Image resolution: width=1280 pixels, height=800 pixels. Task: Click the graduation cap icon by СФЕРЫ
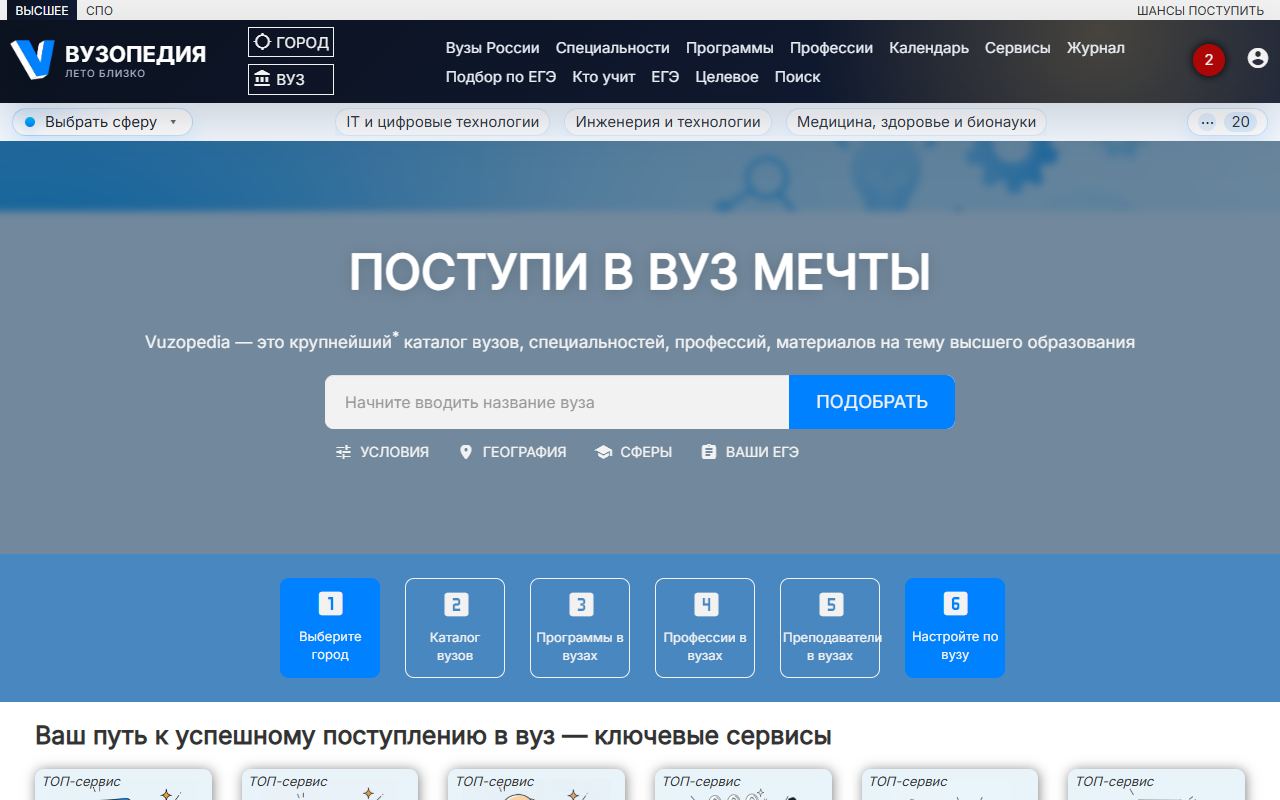click(x=603, y=452)
